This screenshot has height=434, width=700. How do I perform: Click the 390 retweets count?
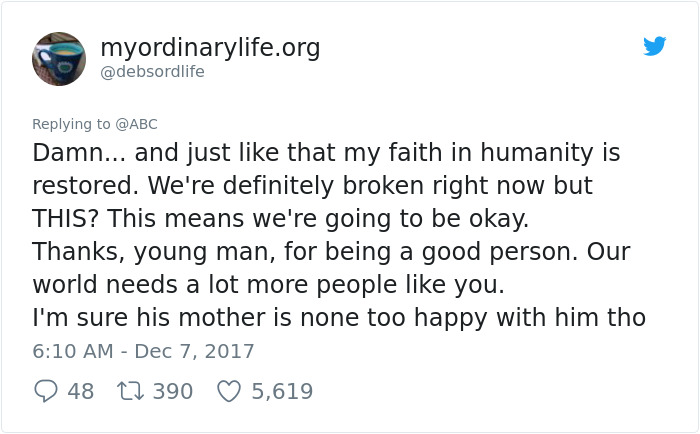click(172, 391)
